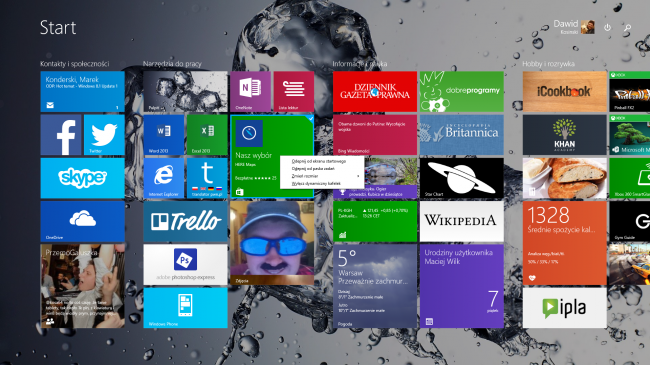Open the iCookbook tile

coord(564,91)
